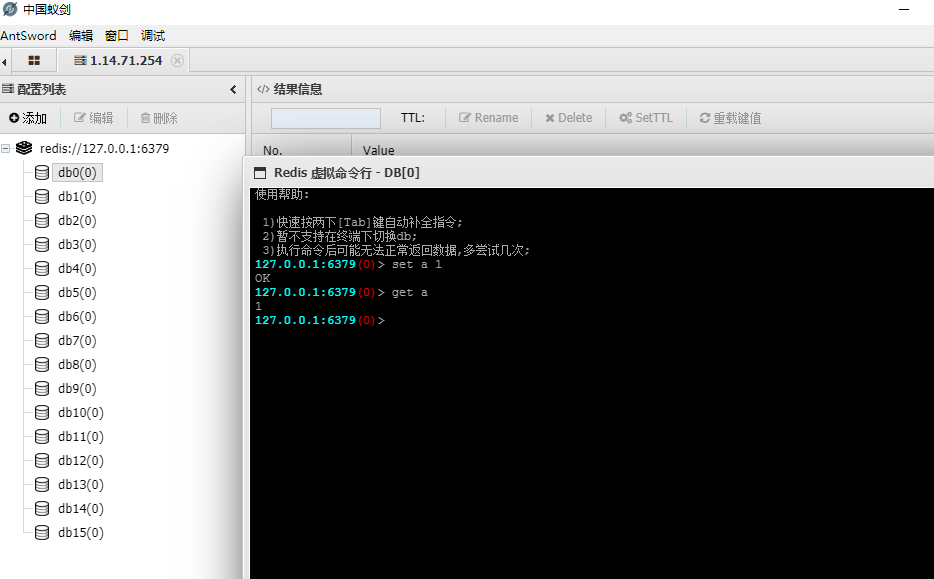Click the Delete key button
Image resolution: width=934 pixels, height=579 pixels.
569,118
